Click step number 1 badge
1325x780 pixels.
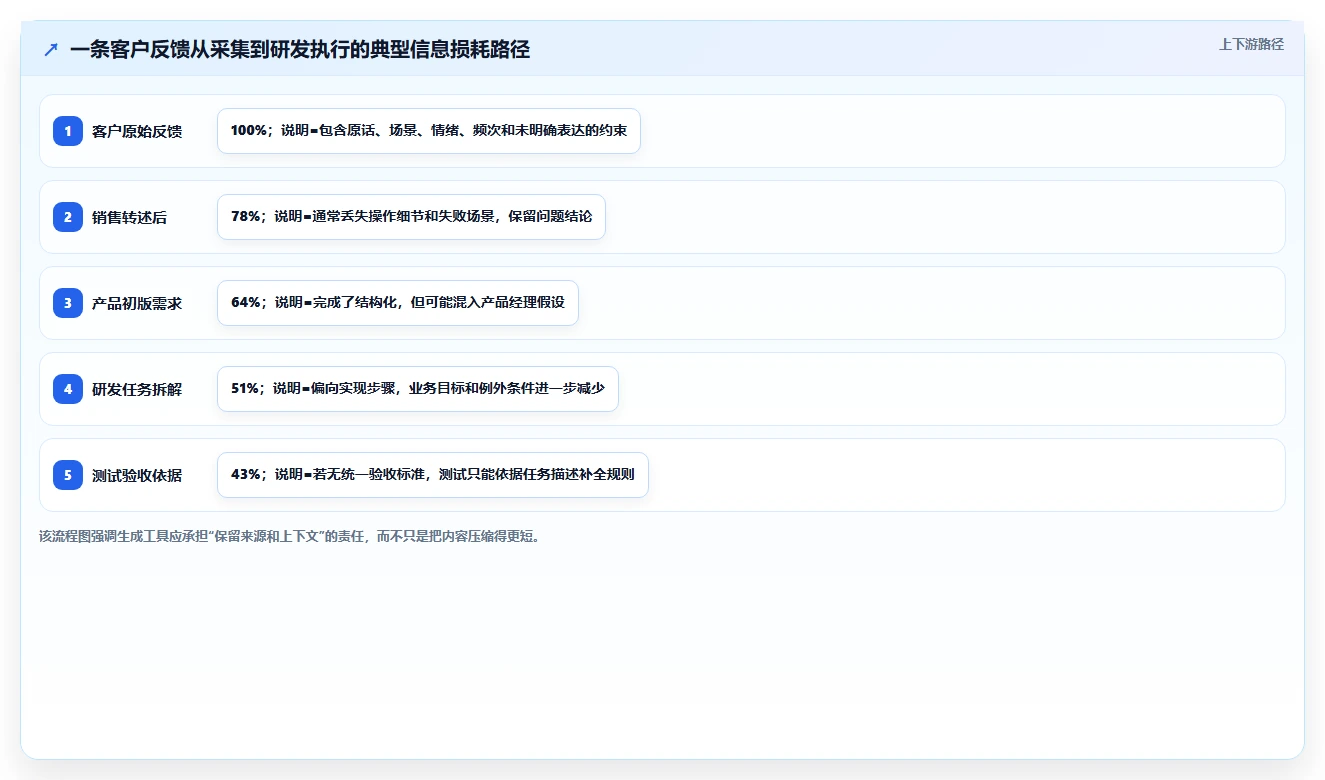(x=68, y=131)
